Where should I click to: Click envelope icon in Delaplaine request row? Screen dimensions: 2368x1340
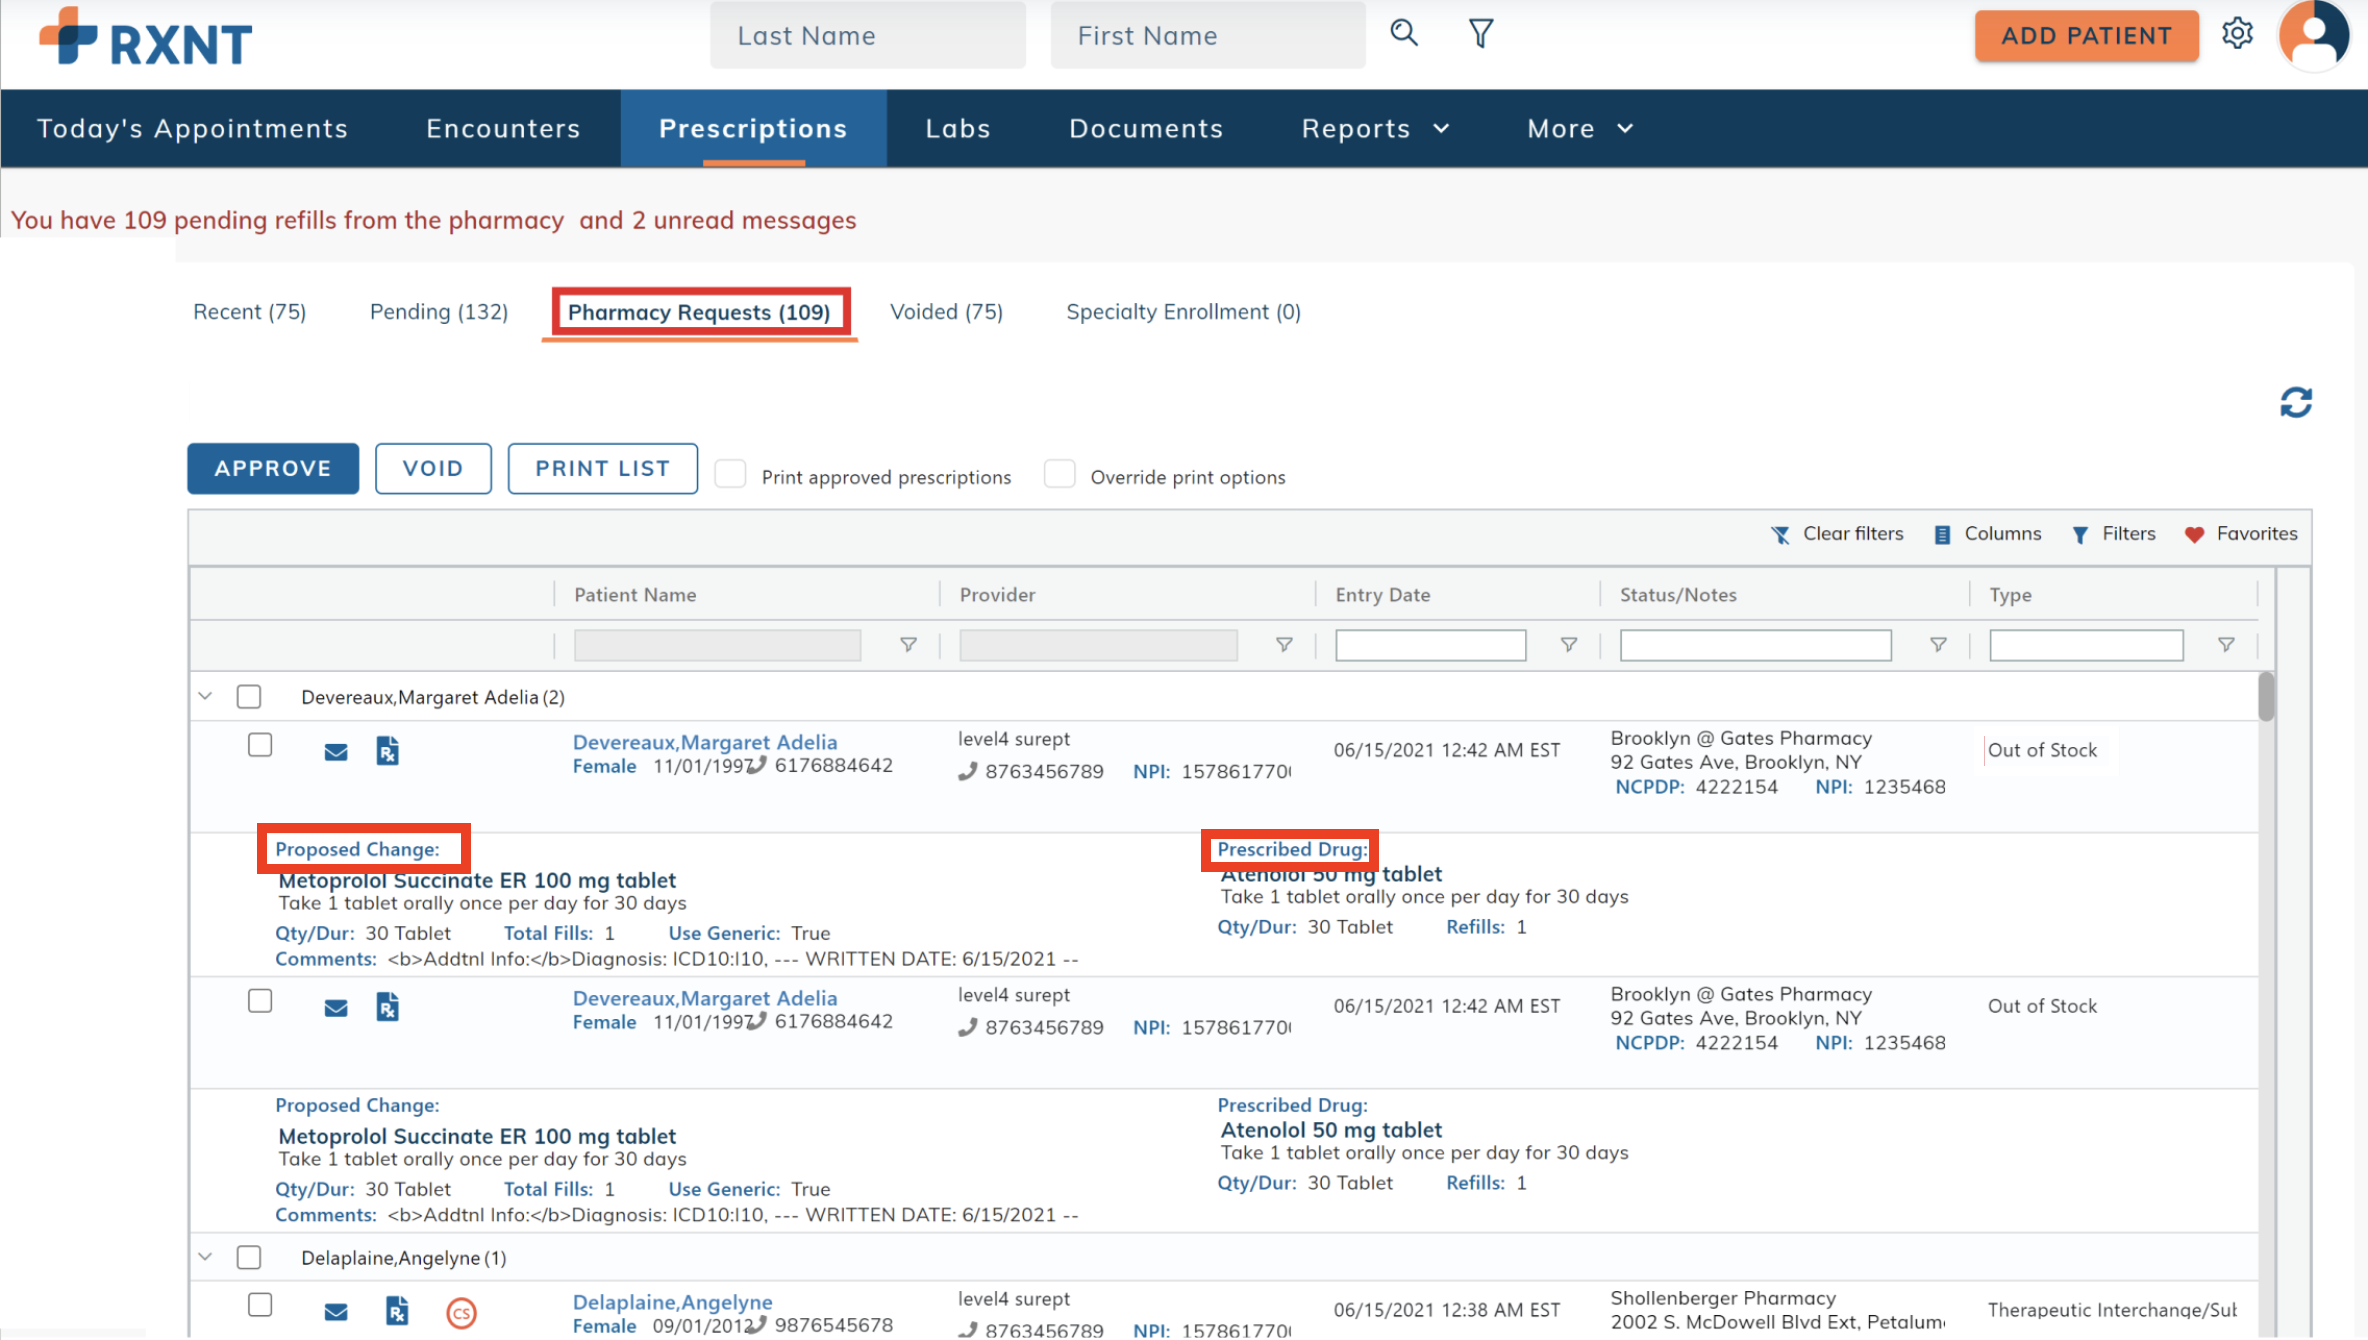pos(336,1312)
